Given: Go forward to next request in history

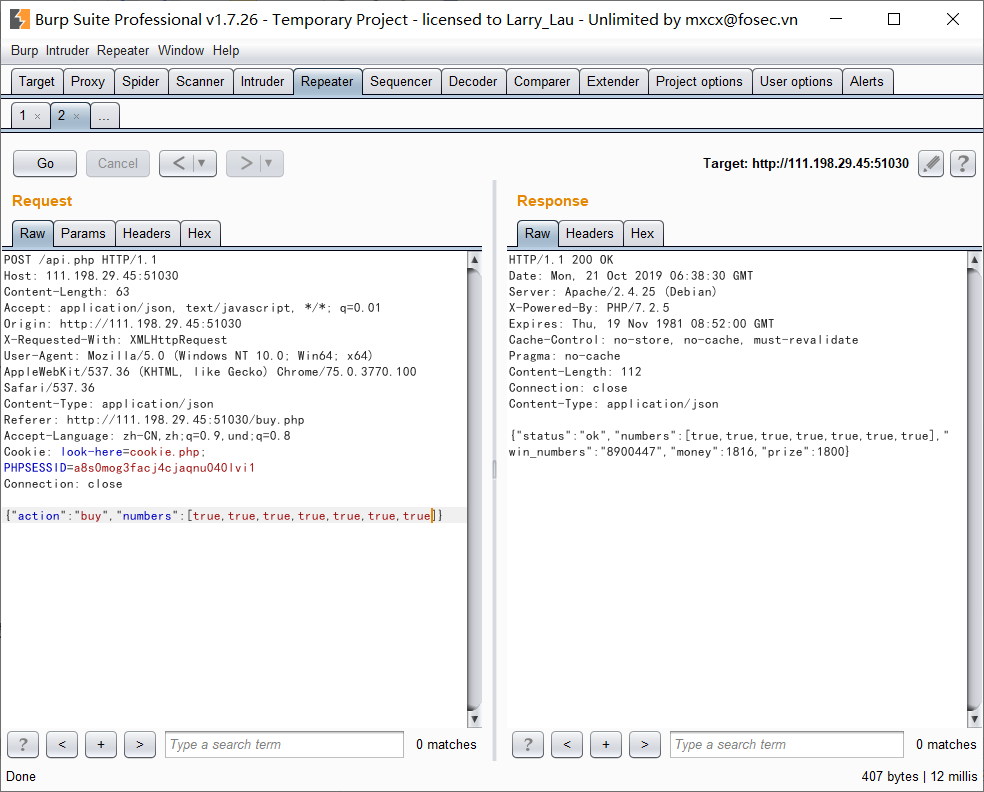Looking at the screenshot, I should [246, 164].
